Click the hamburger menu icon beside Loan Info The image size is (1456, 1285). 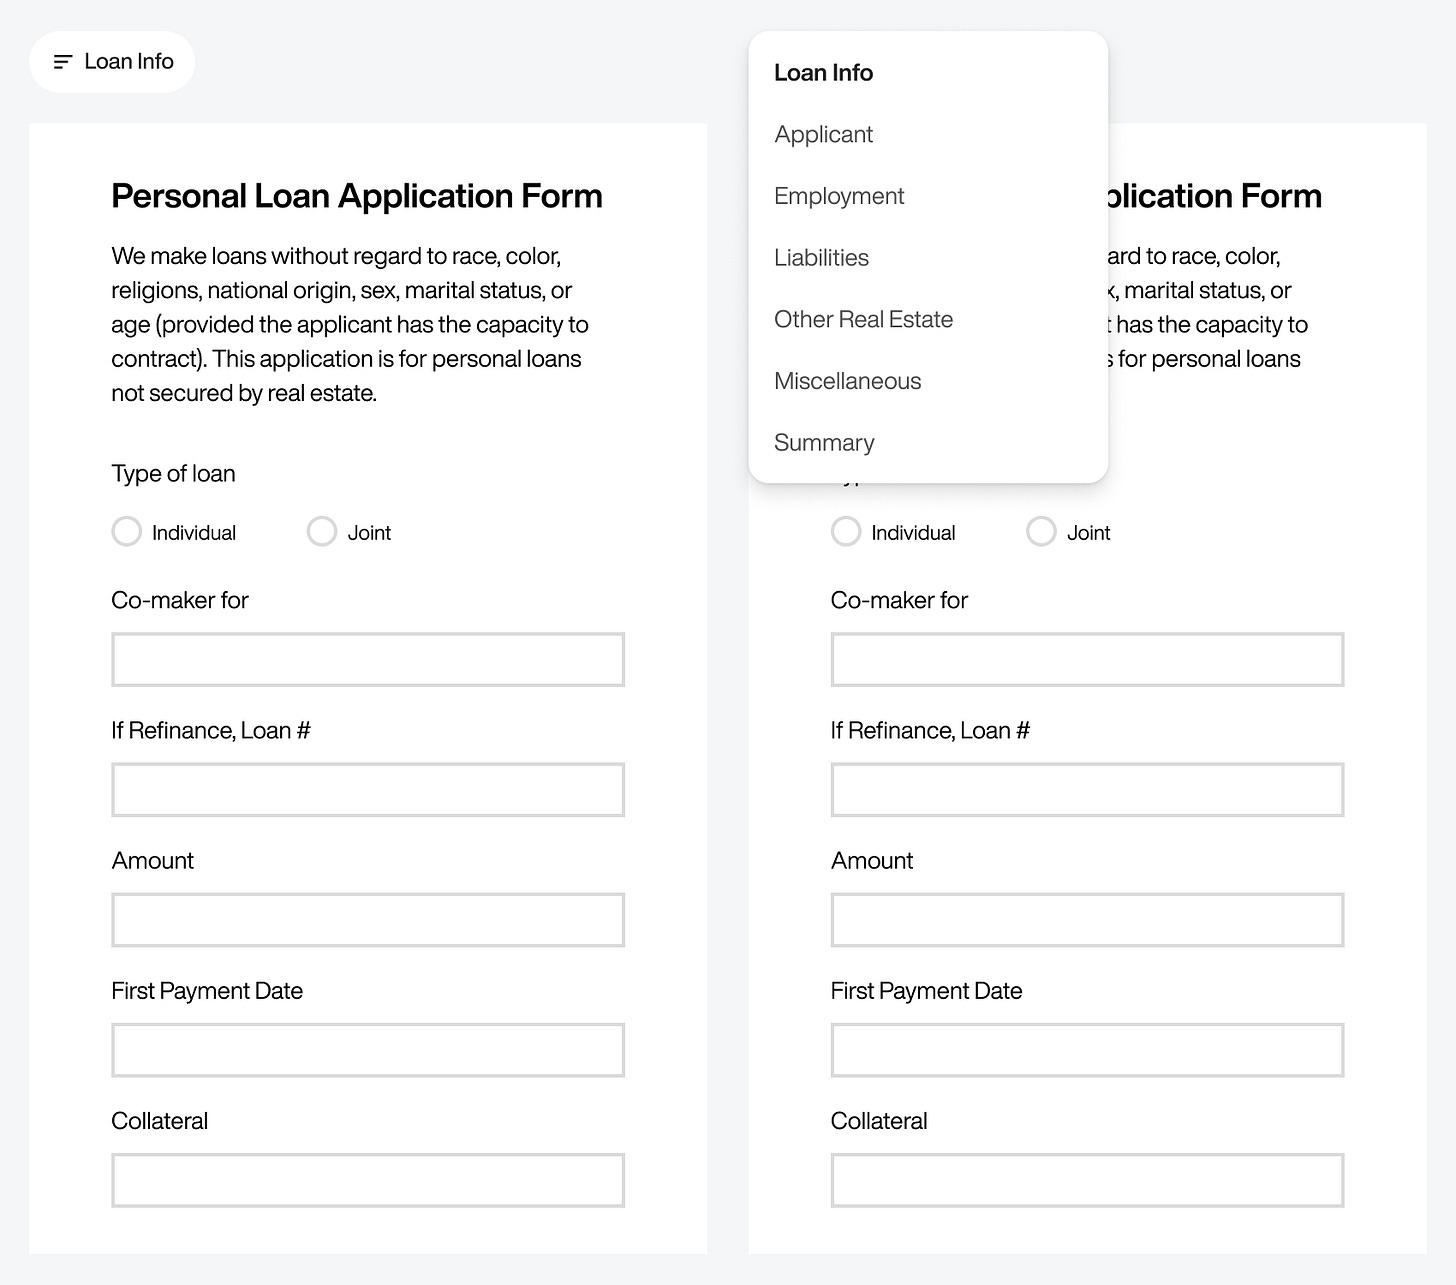(x=63, y=62)
